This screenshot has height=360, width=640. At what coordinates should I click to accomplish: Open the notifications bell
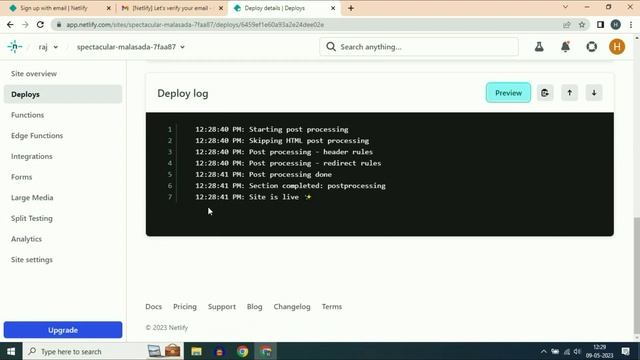coord(565,47)
